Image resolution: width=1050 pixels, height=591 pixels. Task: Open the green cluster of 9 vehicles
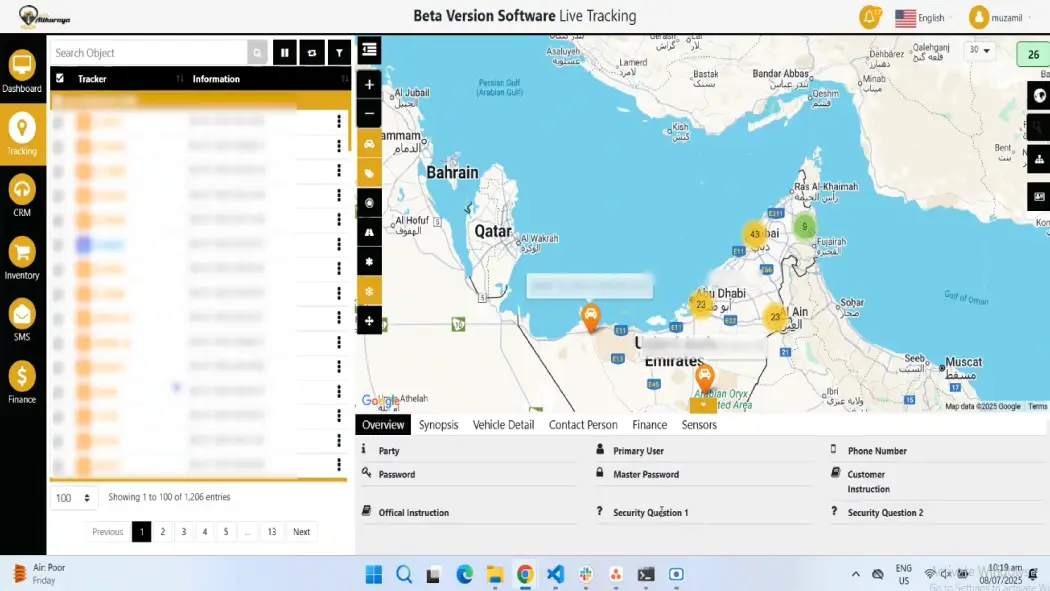(x=804, y=226)
